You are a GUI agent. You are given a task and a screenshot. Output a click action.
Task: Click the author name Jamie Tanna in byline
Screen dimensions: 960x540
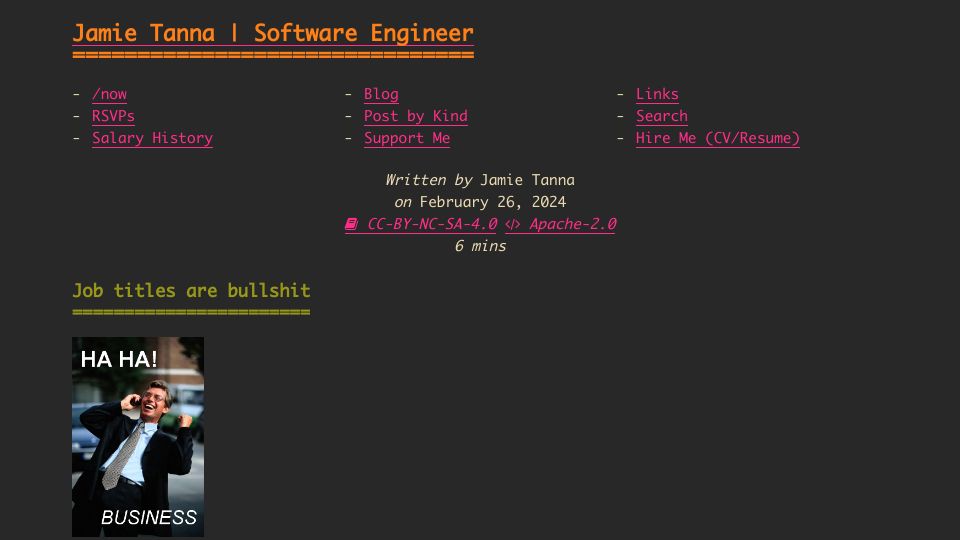pos(527,180)
